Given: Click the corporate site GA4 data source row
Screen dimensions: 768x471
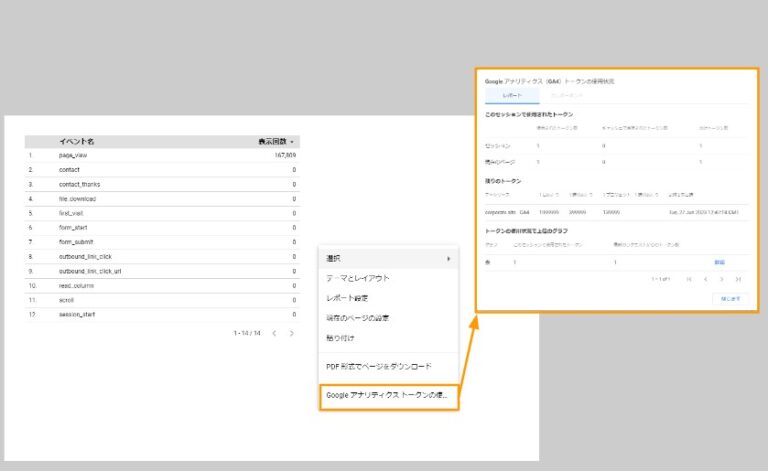Looking at the screenshot, I should click(x=616, y=212).
